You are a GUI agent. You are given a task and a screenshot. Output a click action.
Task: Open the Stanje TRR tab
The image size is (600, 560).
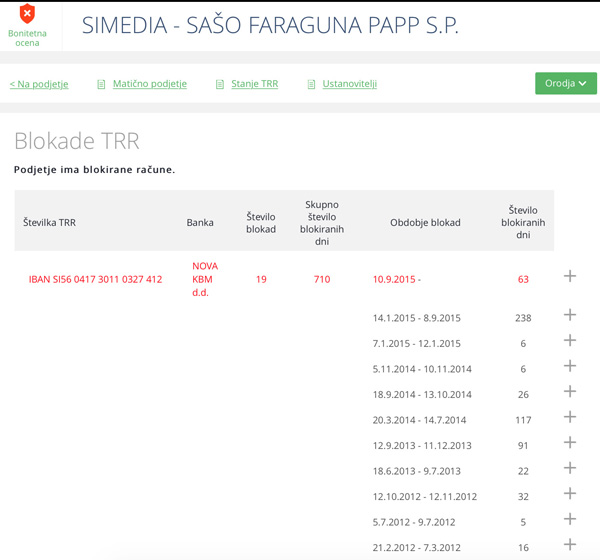(x=253, y=84)
